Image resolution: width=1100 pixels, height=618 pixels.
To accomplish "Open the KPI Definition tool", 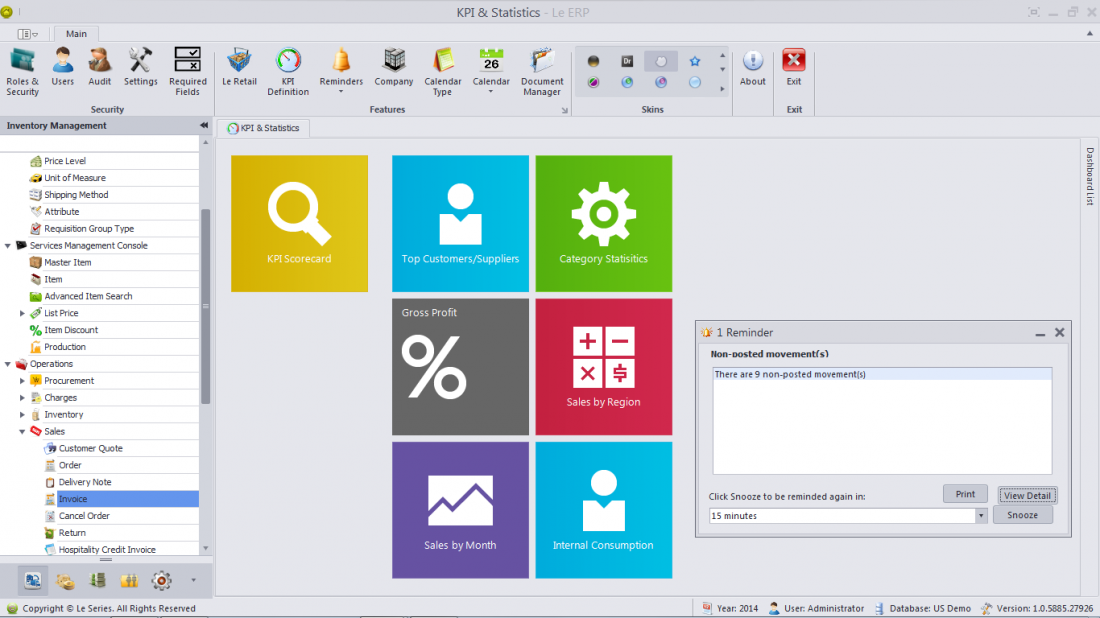I will pyautogui.click(x=288, y=71).
